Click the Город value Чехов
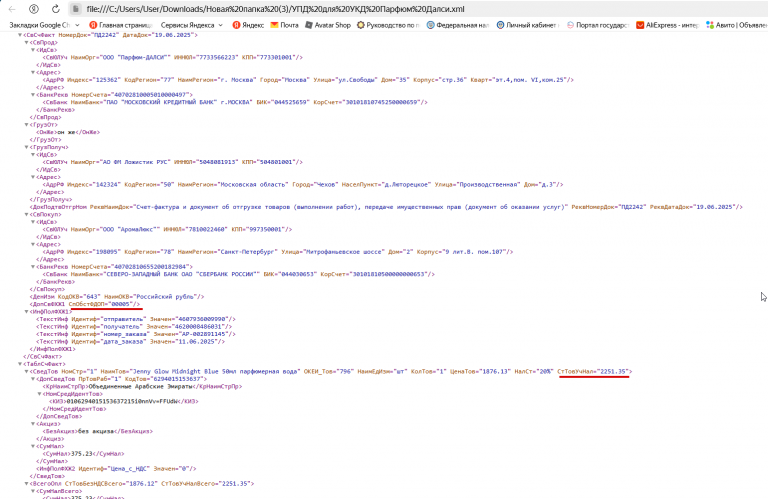 (323, 185)
